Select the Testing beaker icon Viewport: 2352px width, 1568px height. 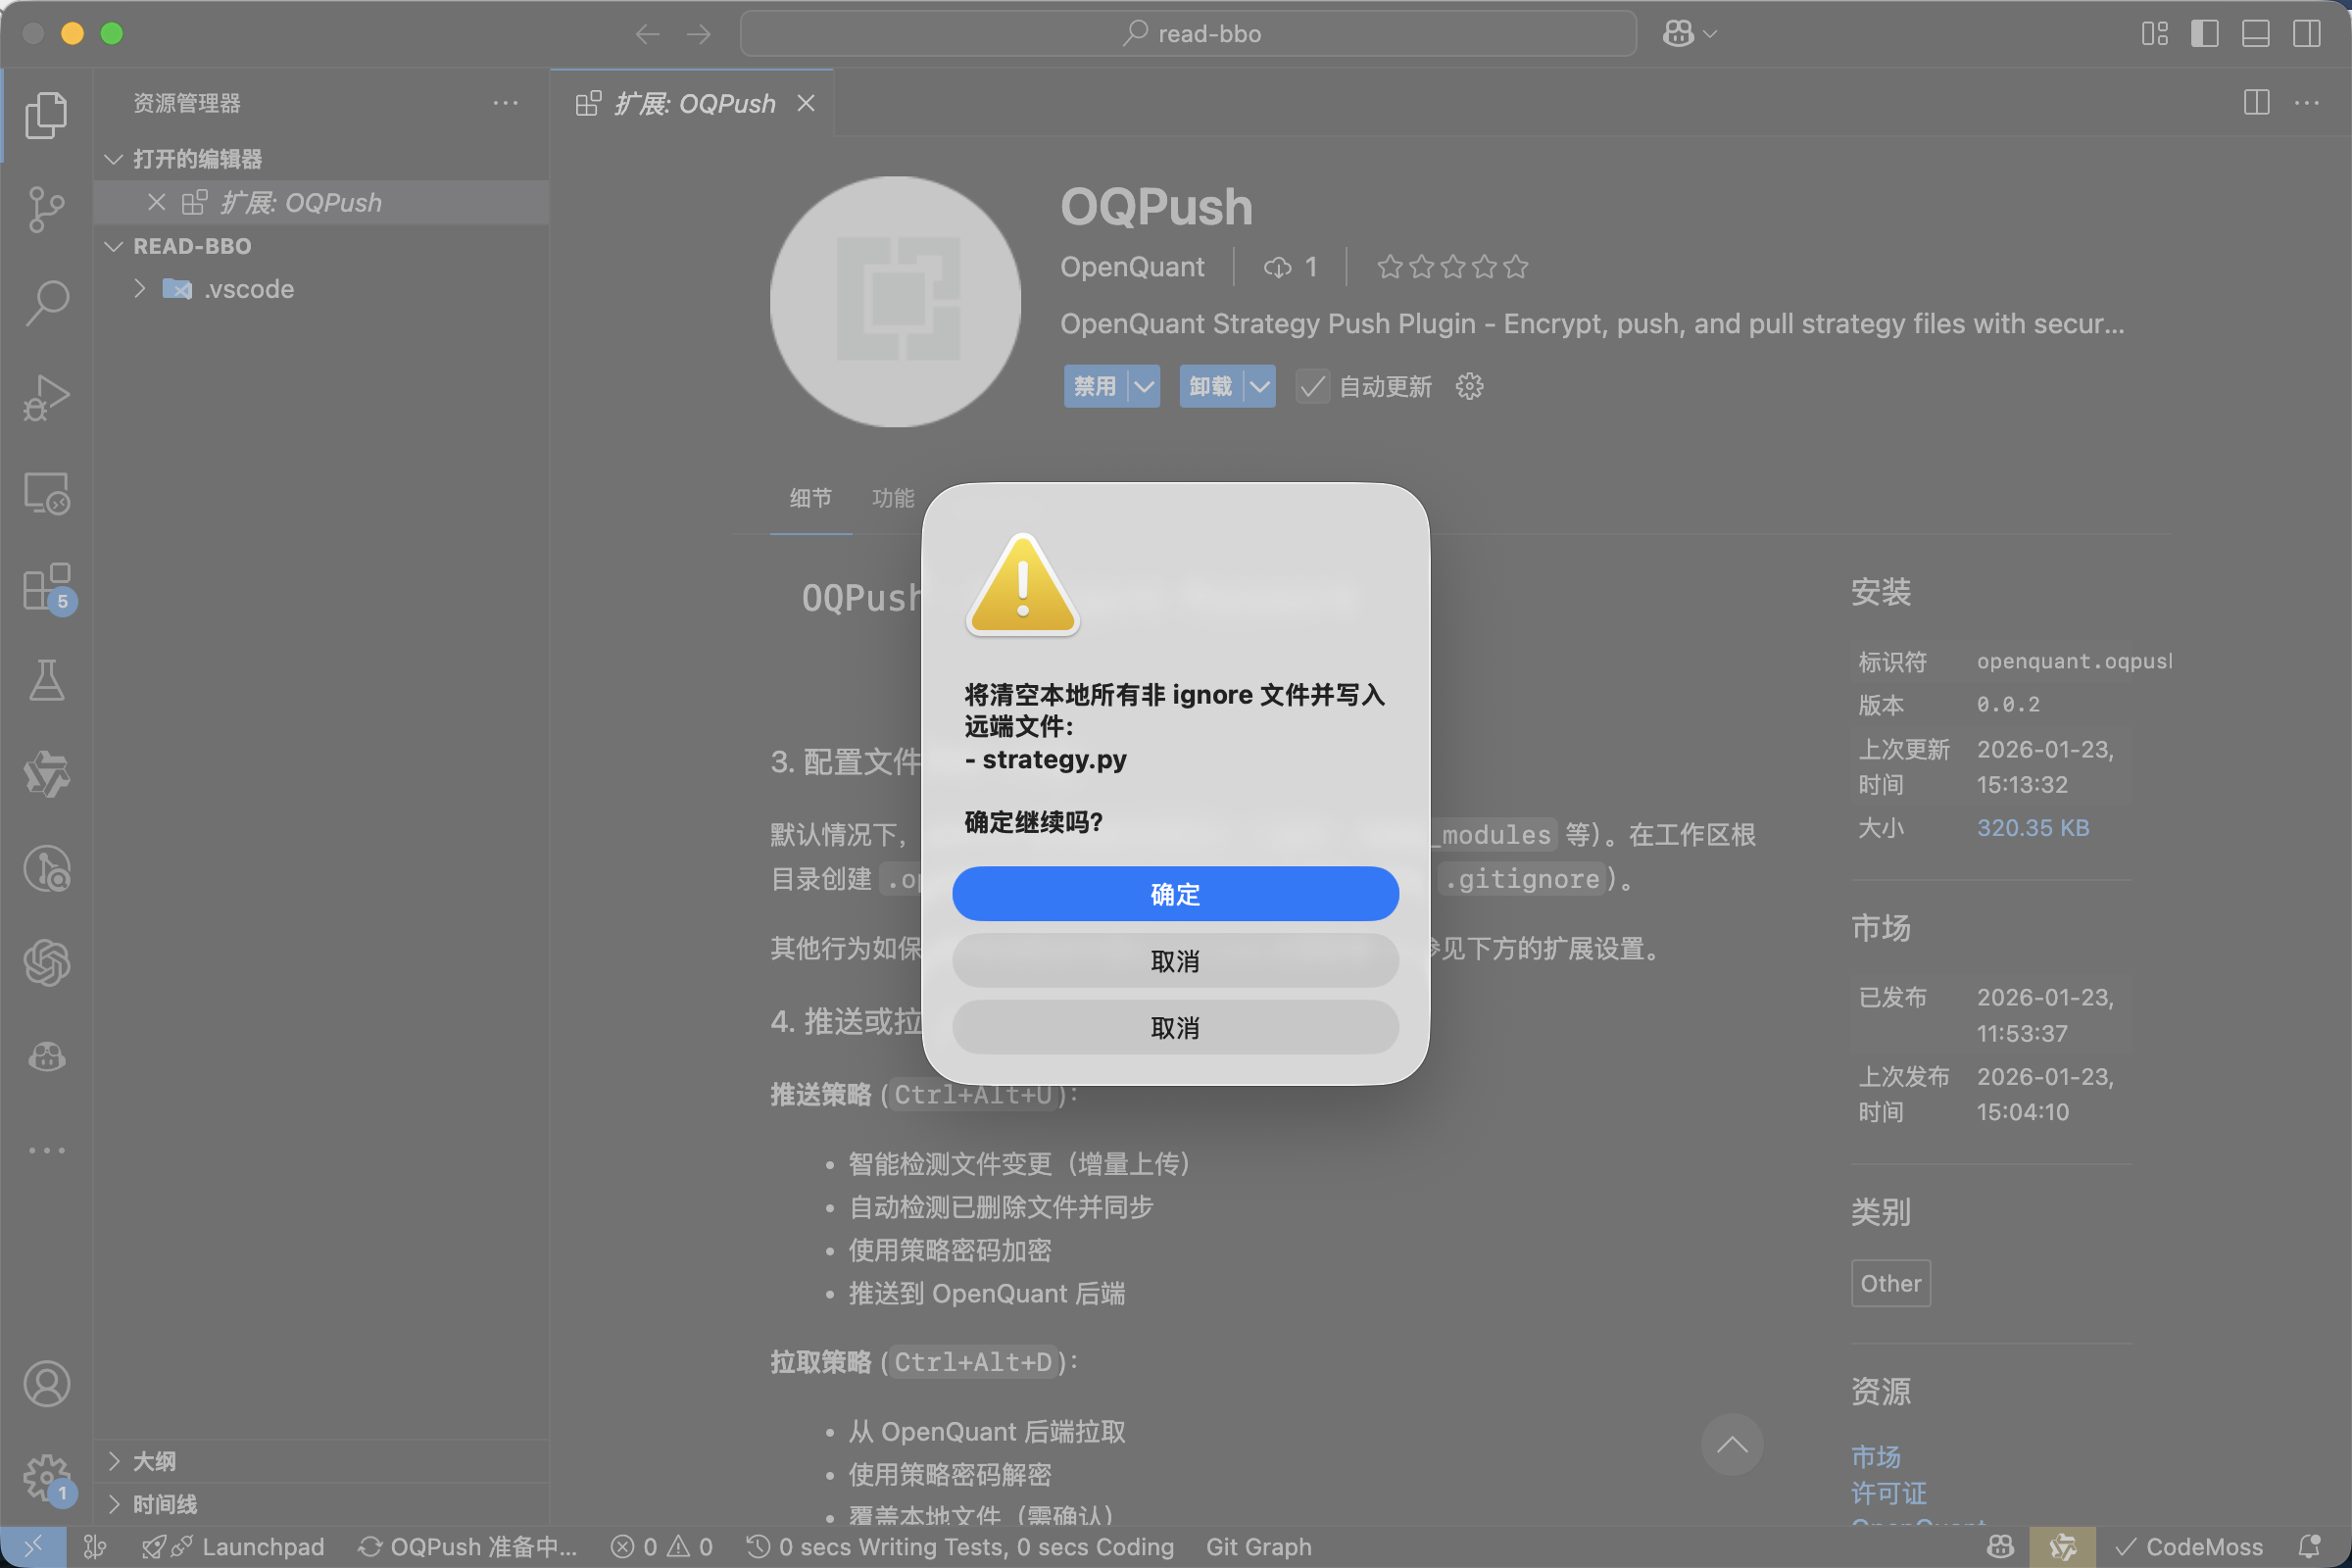pos(46,681)
